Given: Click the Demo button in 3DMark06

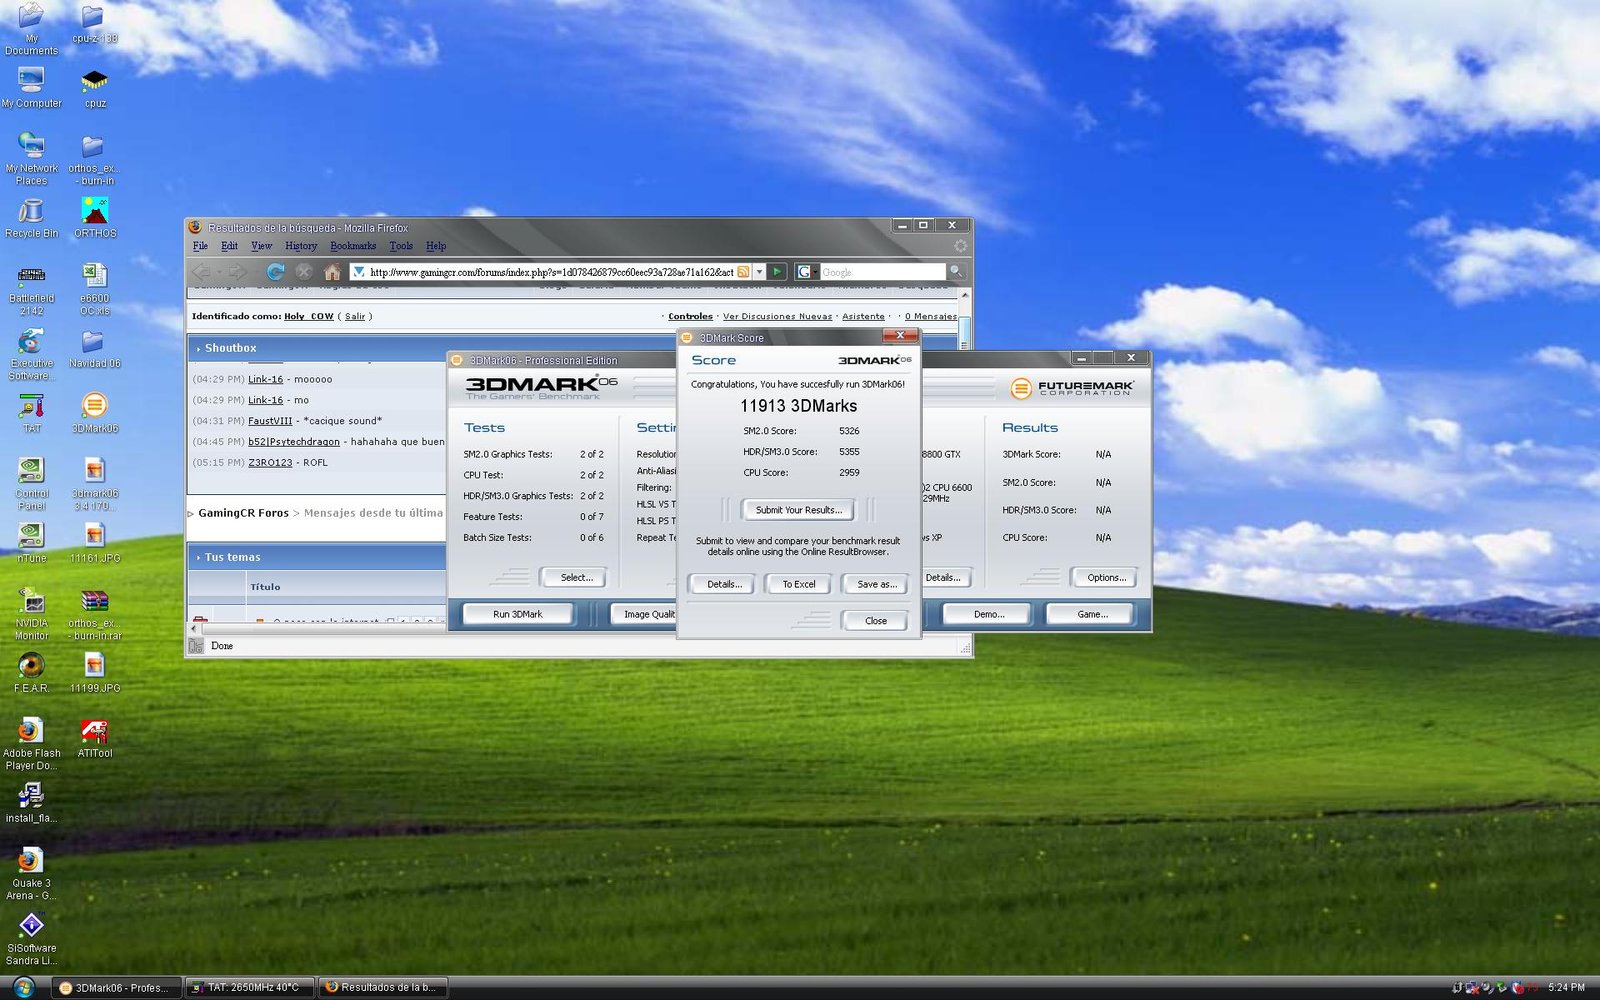Looking at the screenshot, I should click(x=988, y=614).
